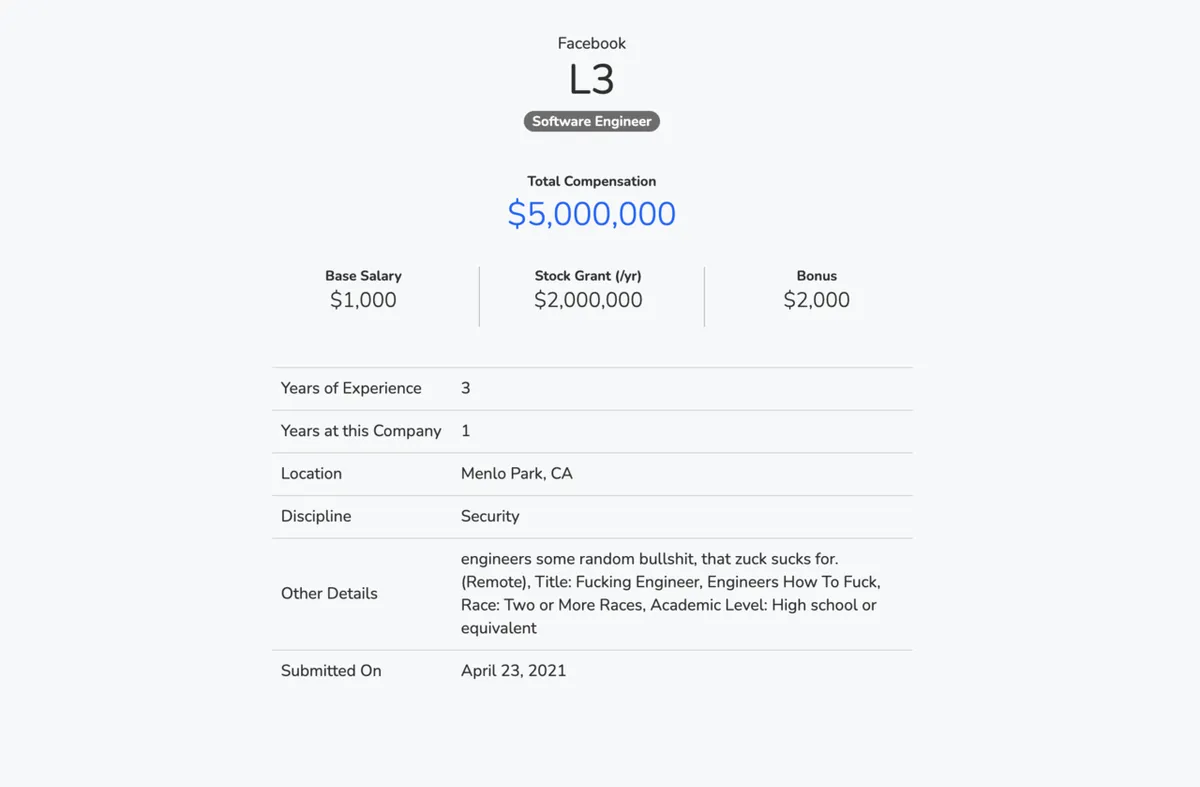Click the Stock Grant (/yr) label
This screenshot has width=1200, height=787.
pyautogui.click(x=588, y=276)
